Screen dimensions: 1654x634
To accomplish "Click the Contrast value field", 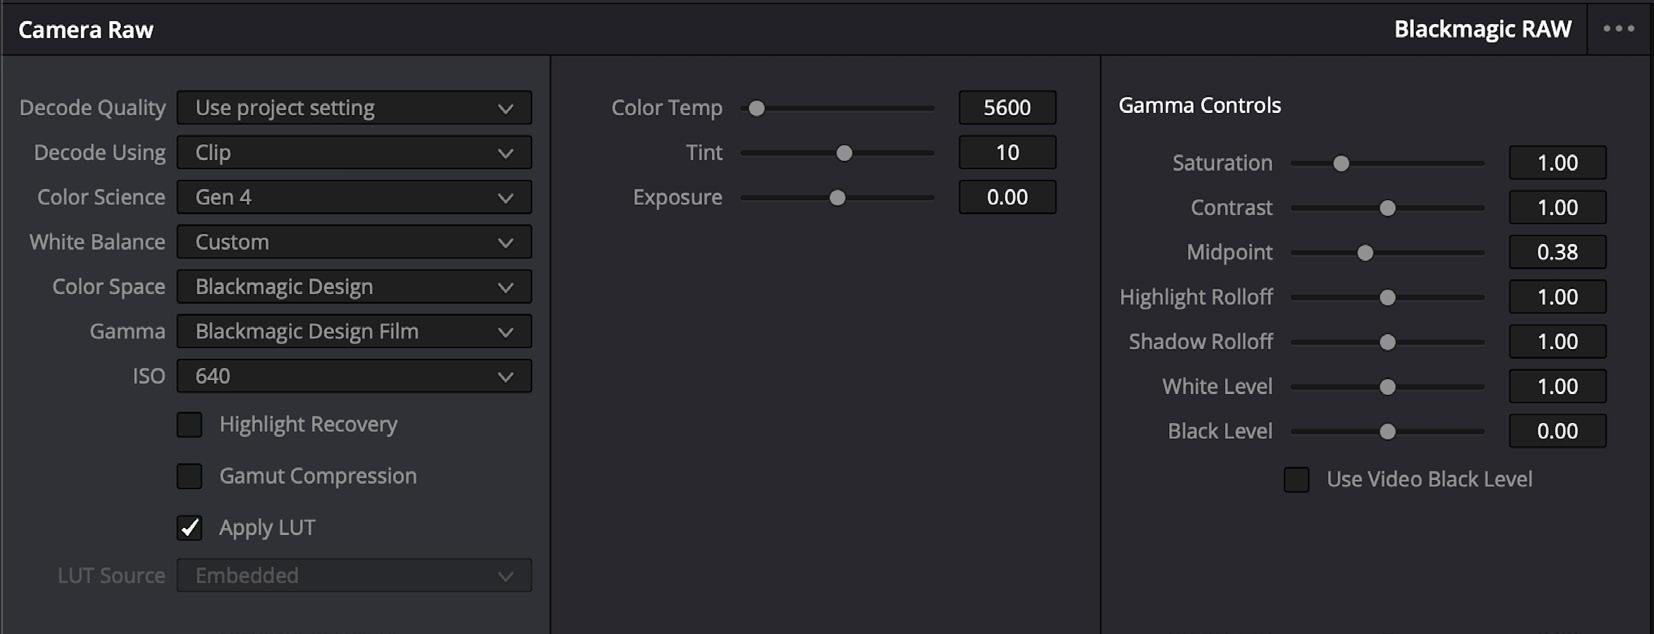I will click(x=1556, y=208).
